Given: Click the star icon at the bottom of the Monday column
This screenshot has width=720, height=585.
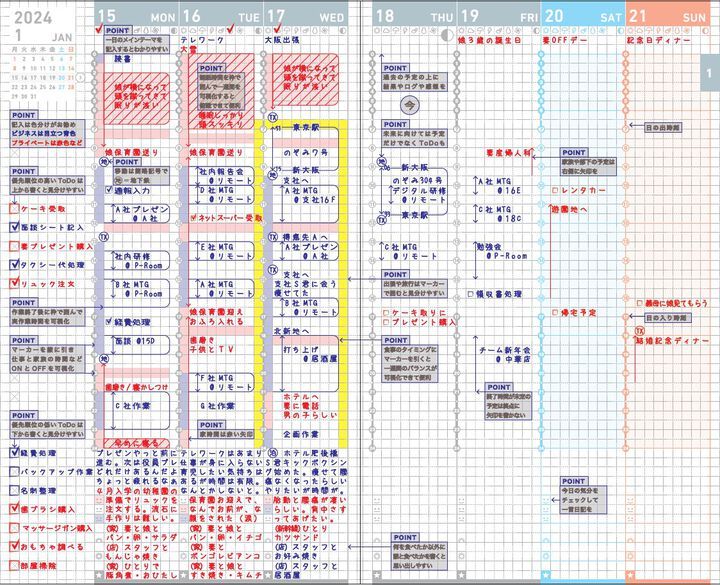Looking at the screenshot, I should click(99, 575).
